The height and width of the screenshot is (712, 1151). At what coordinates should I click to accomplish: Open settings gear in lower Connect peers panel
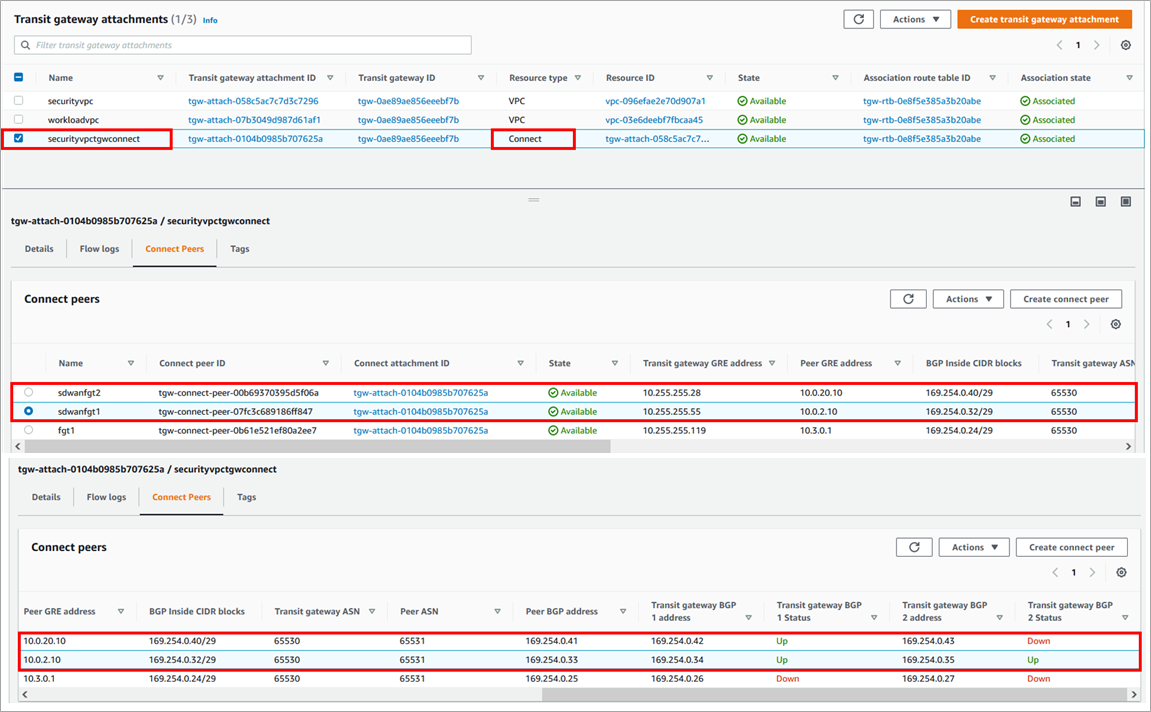tap(1121, 573)
